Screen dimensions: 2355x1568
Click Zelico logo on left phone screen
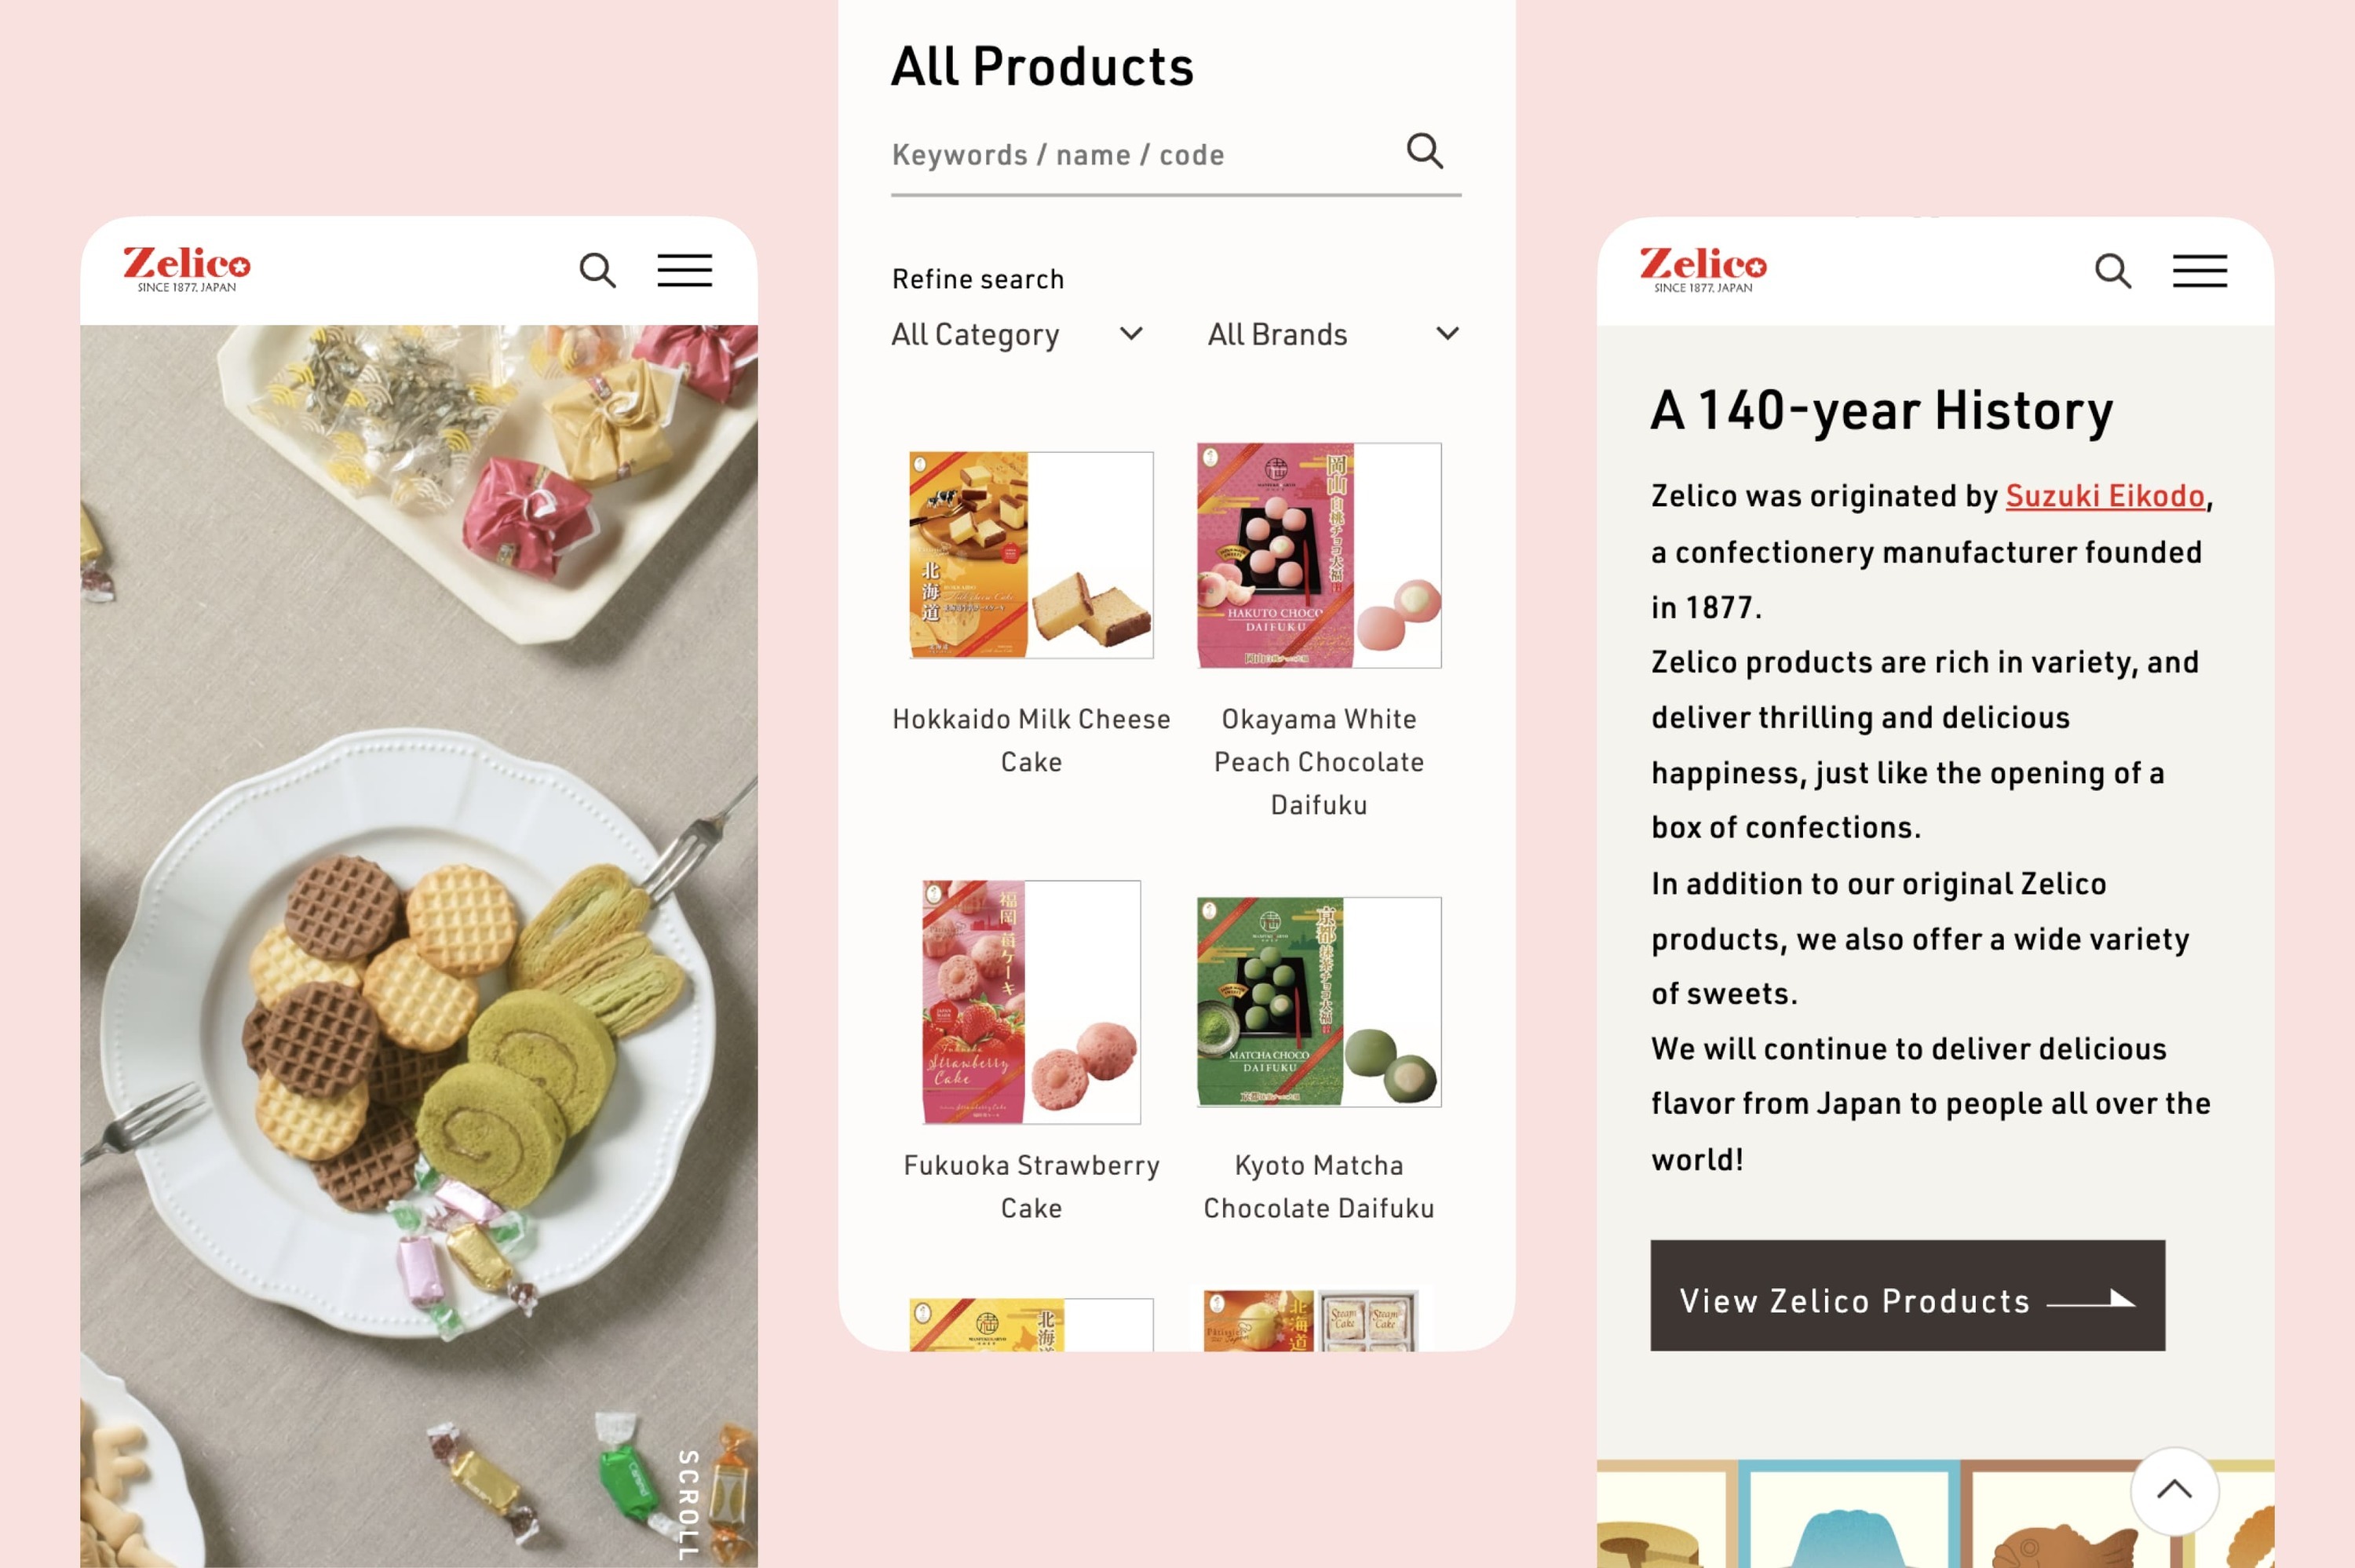click(186, 268)
